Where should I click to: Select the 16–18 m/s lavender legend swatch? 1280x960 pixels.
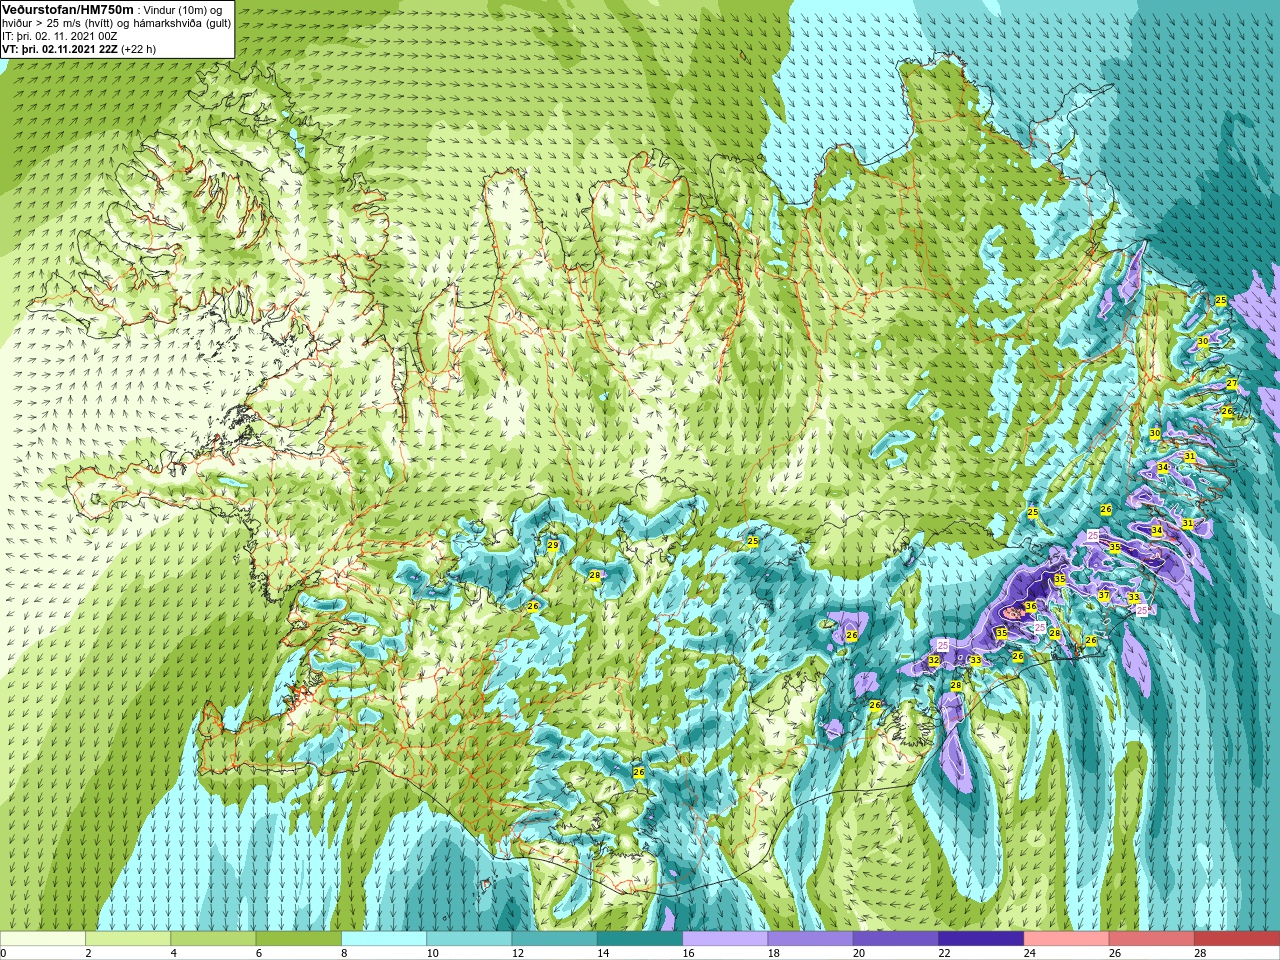[x=725, y=939]
